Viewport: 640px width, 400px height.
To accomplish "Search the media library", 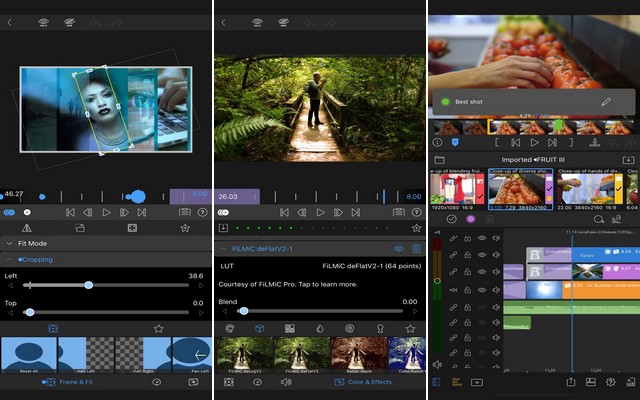I will (x=598, y=219).
